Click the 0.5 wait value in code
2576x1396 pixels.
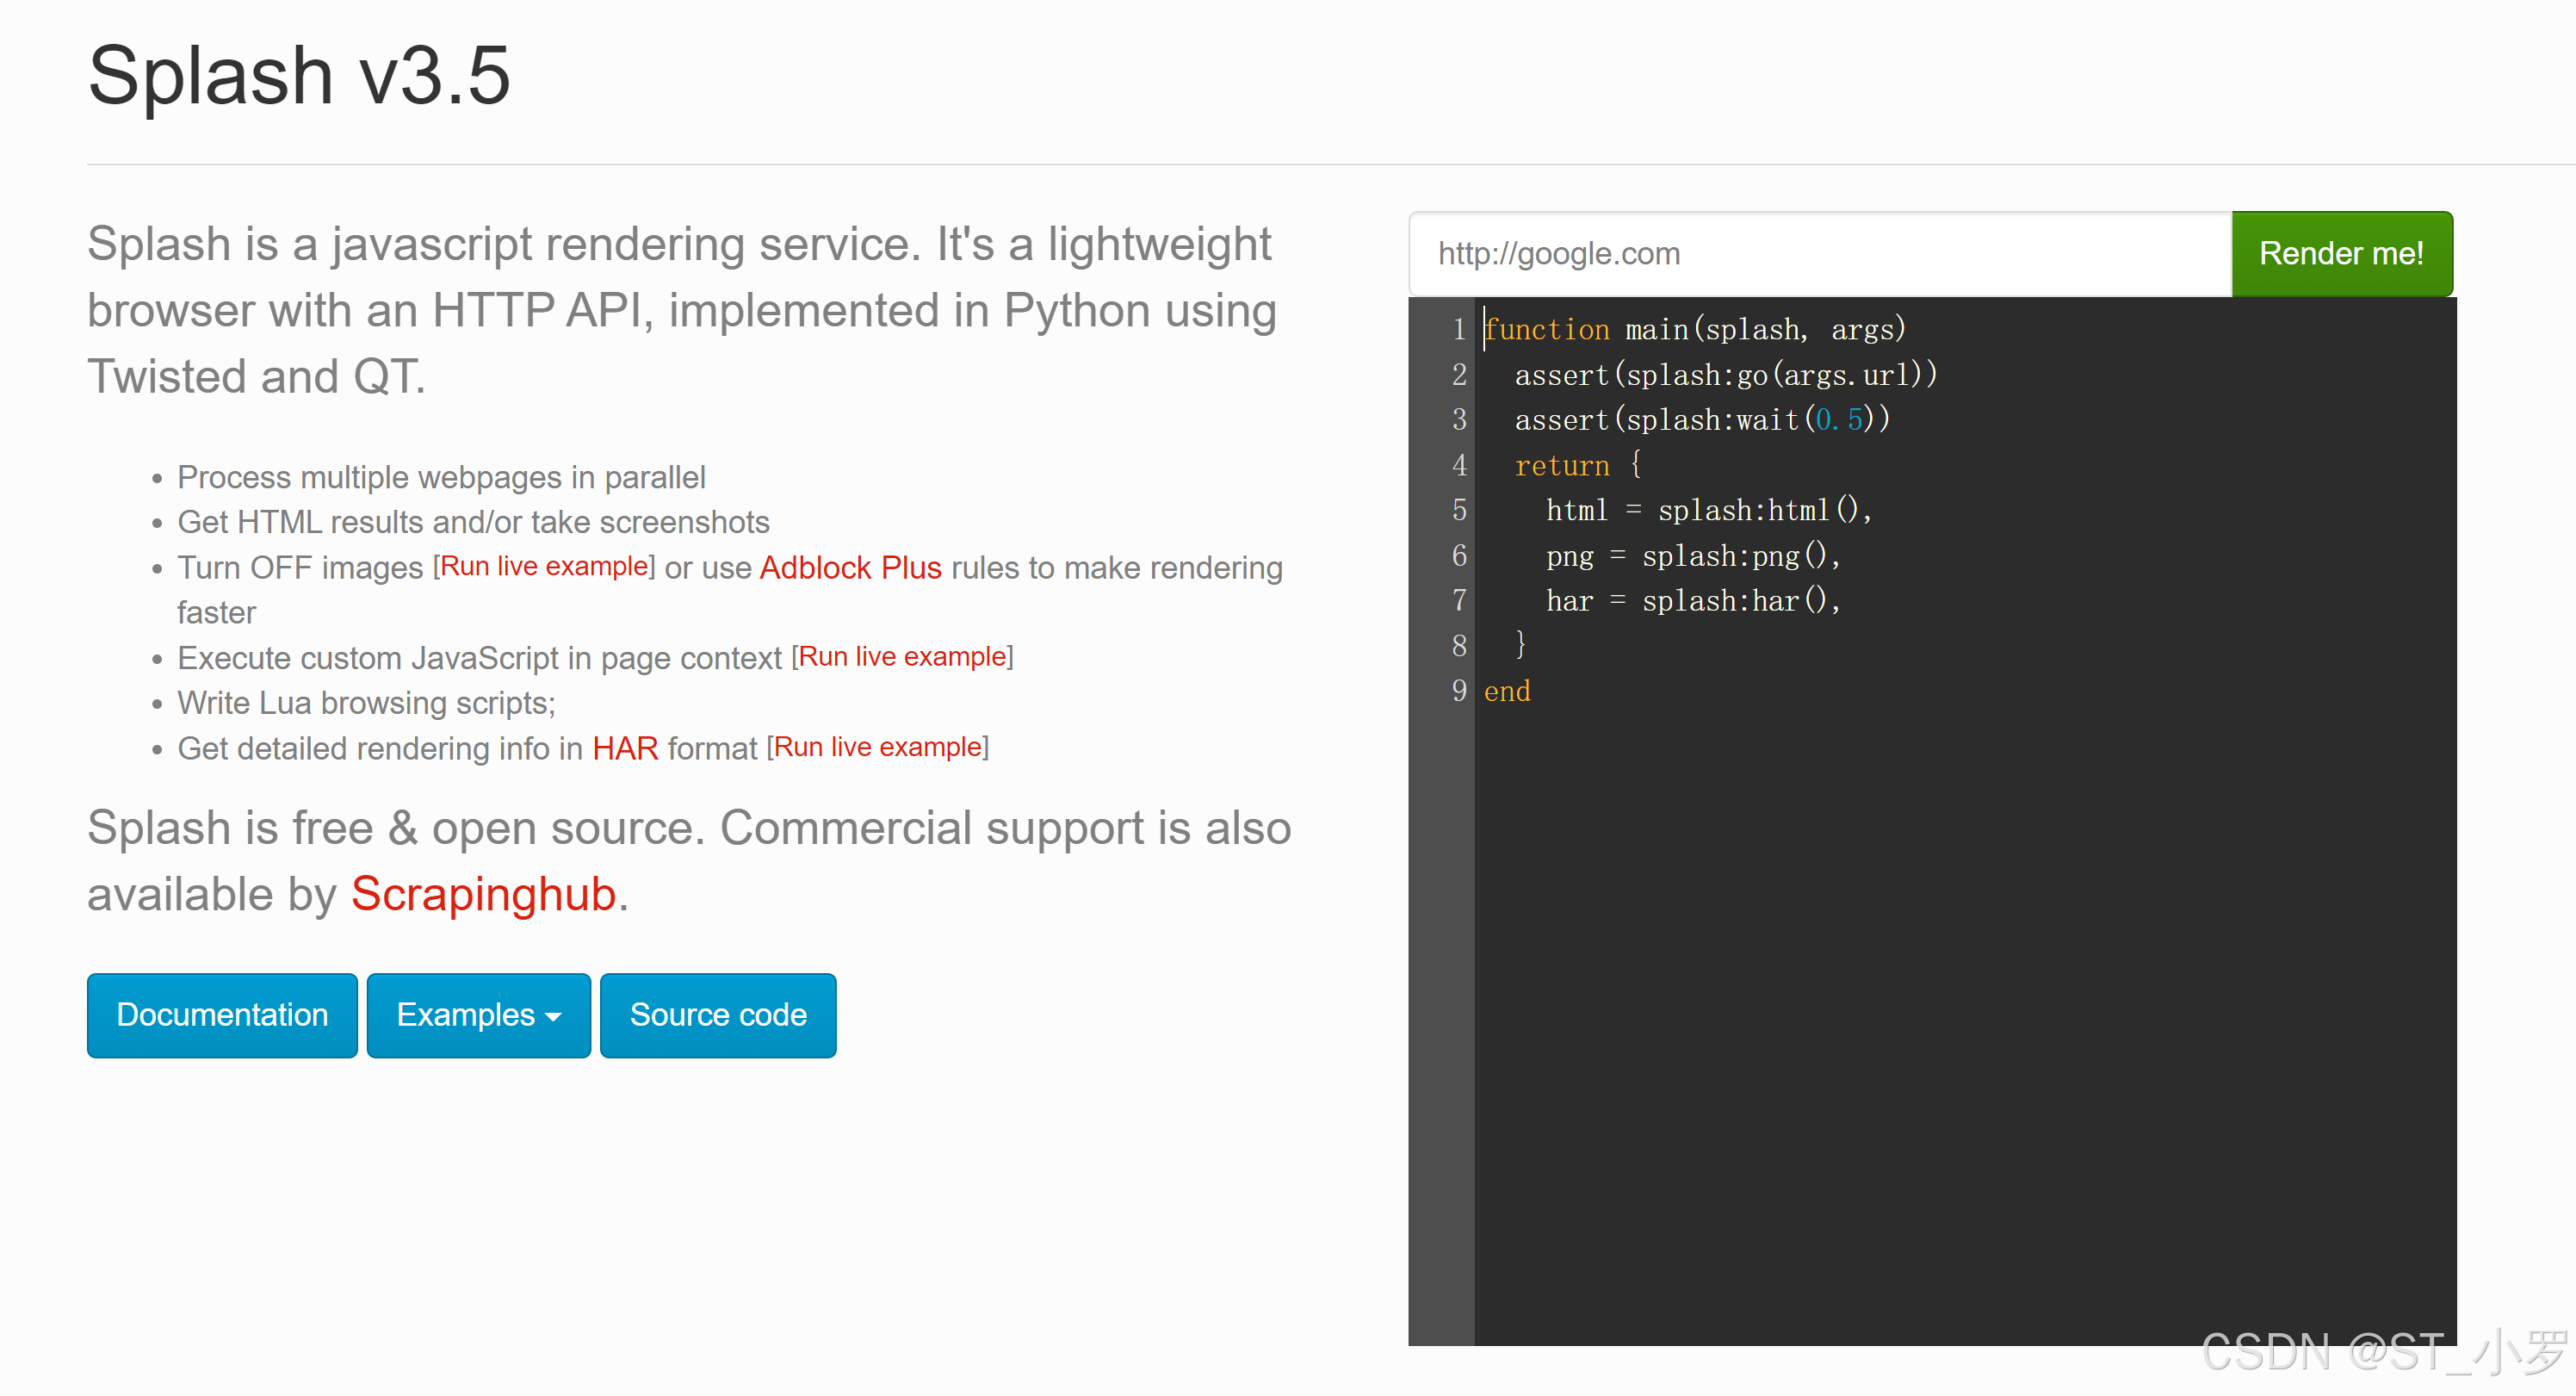click(1838, 420)
